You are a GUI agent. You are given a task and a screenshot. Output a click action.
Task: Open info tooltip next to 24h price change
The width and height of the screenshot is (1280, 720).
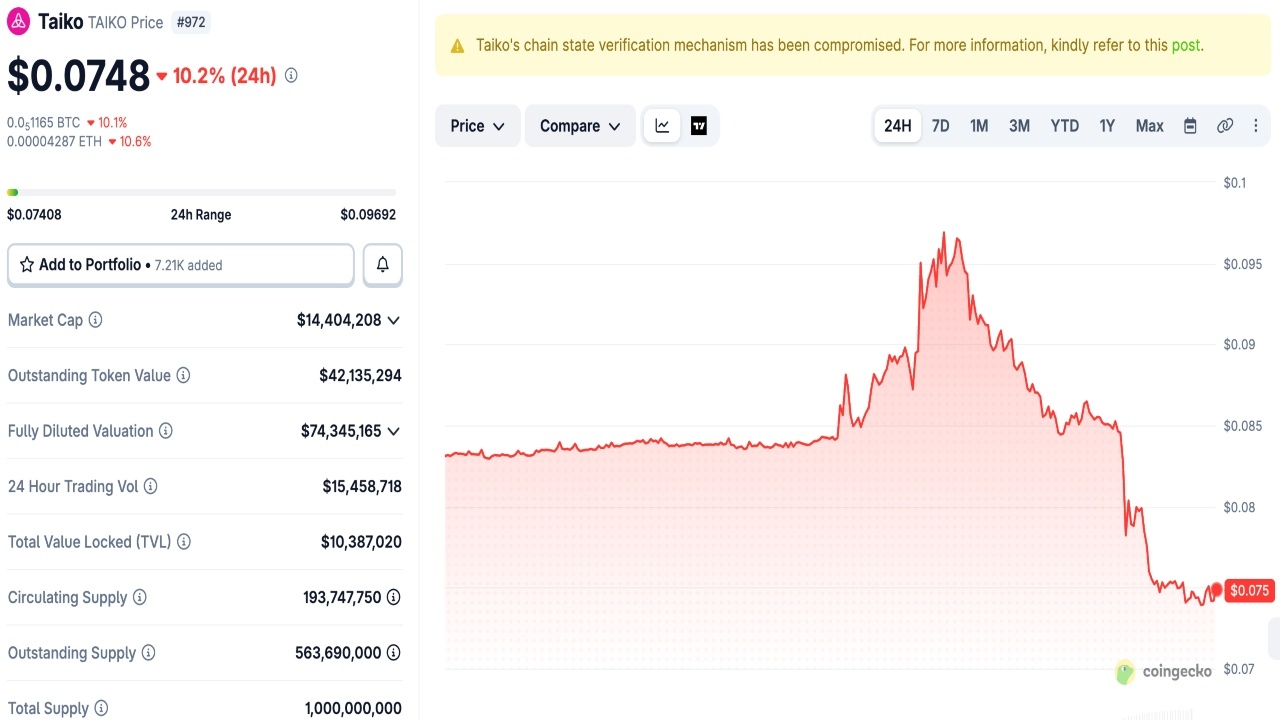click(x=291, y=75)
